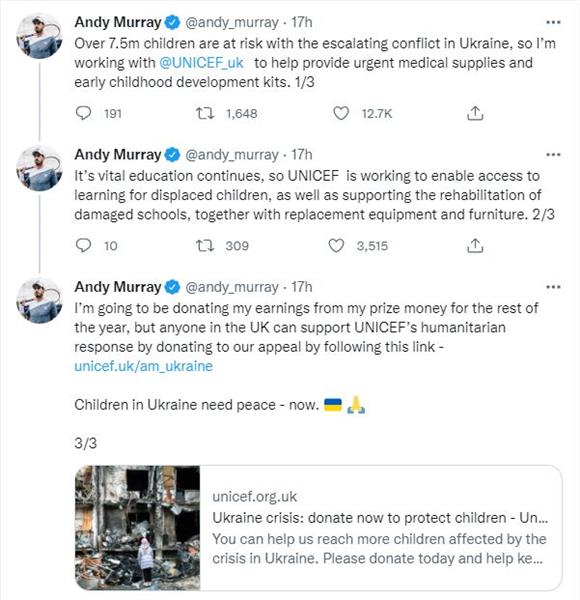Retweet the tweet with 1,648 retweets

[205, 113]
